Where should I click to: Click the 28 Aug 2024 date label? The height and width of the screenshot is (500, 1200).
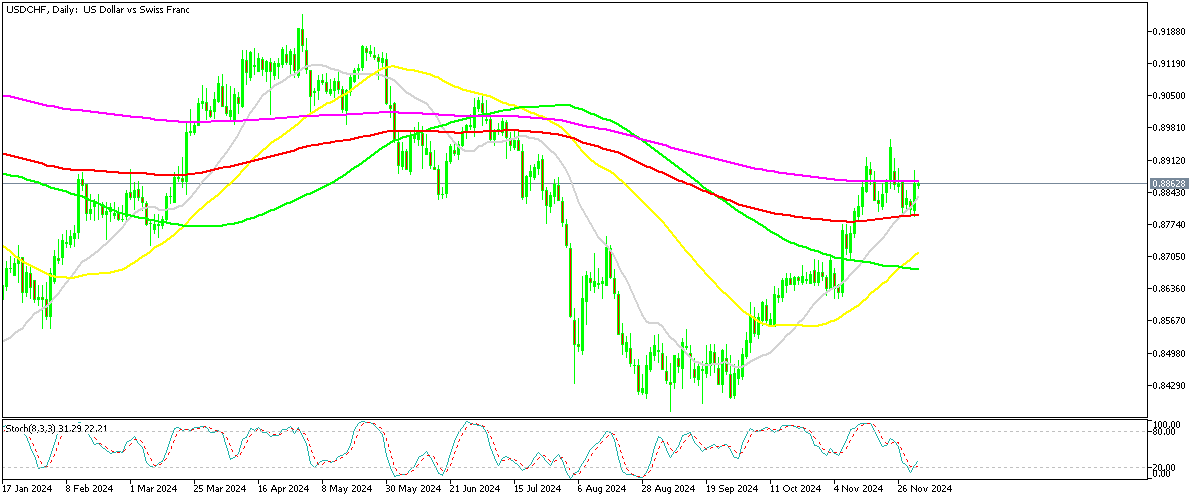click(668, 489)
